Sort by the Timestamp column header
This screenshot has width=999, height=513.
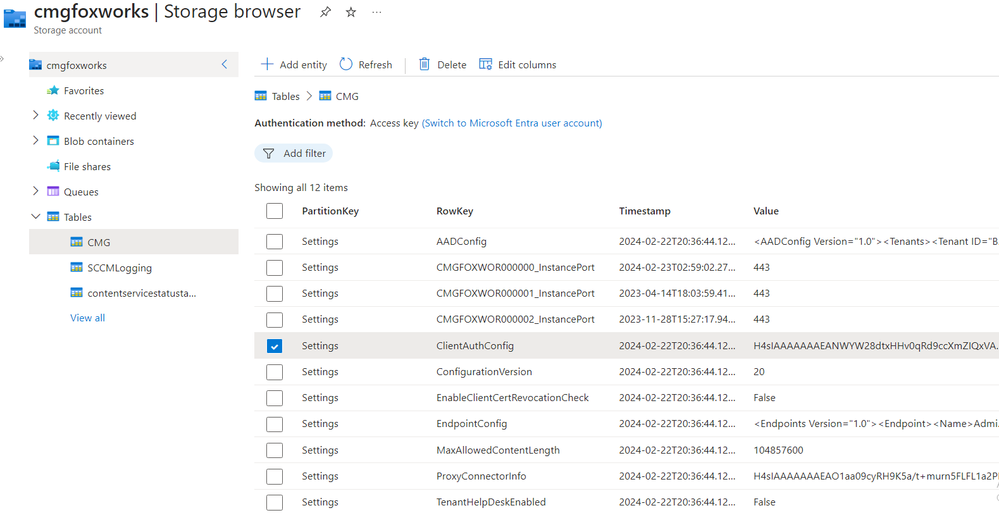(x=644, y=211)
